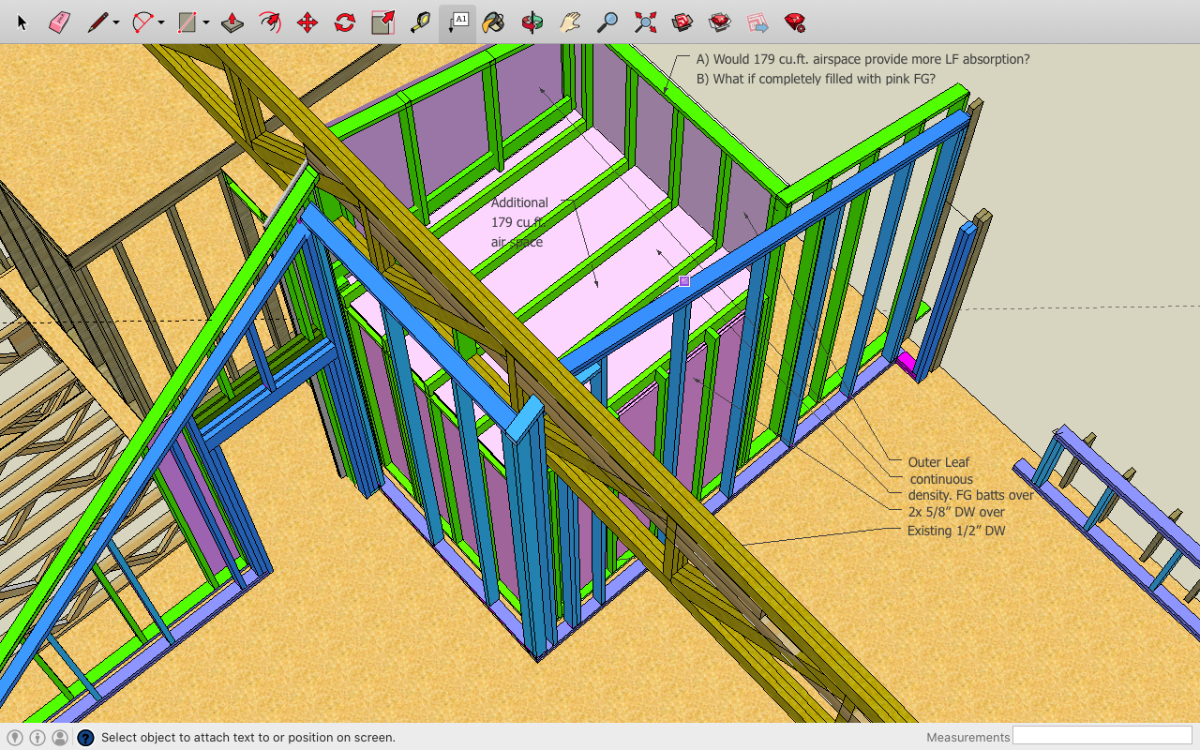Click the Tape Measure tool
Image resolution: width=1200 pixels, height=750 pixels.
(x=420, y=21)
